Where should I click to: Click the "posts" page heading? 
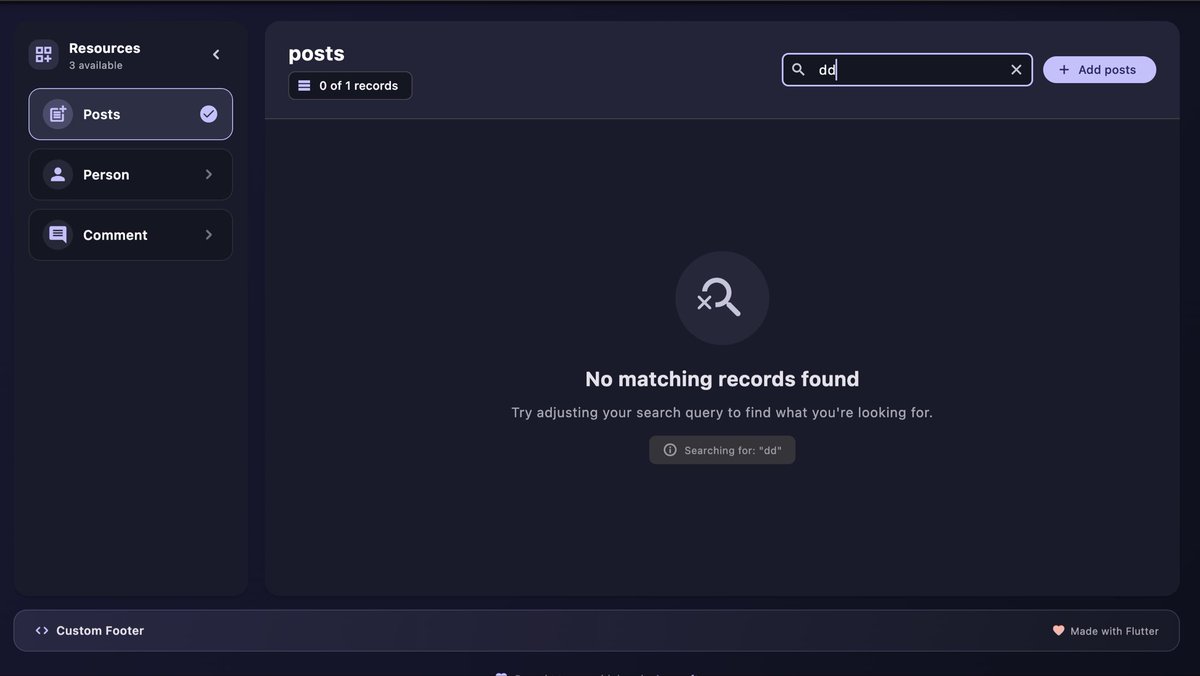click(316, 54)
